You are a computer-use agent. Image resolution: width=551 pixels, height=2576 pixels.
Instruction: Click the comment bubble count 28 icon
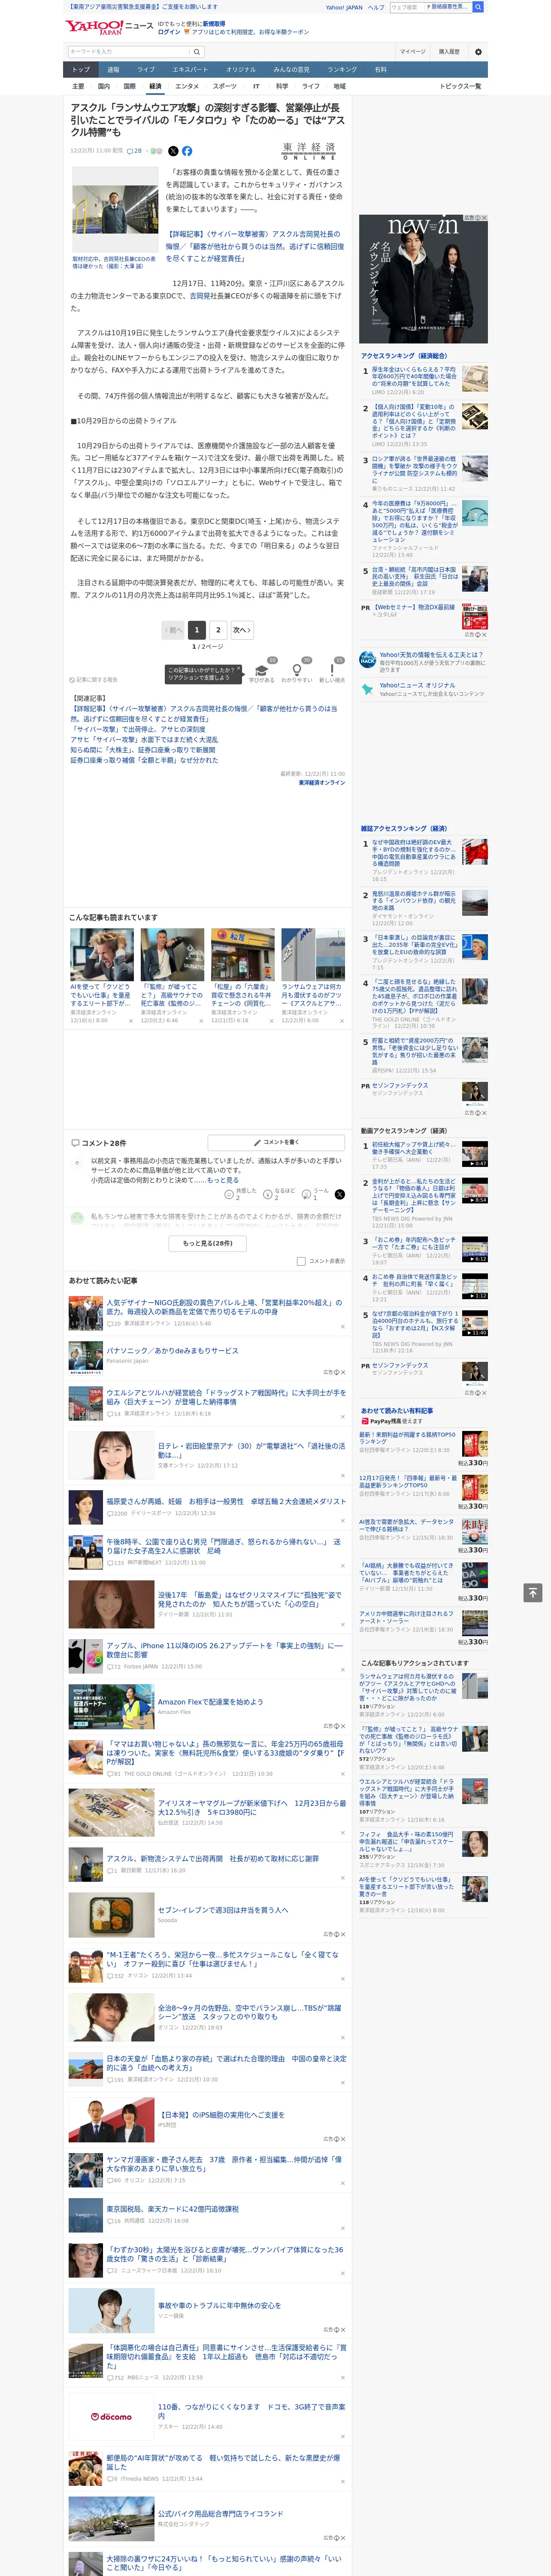[x=134, y=151]
